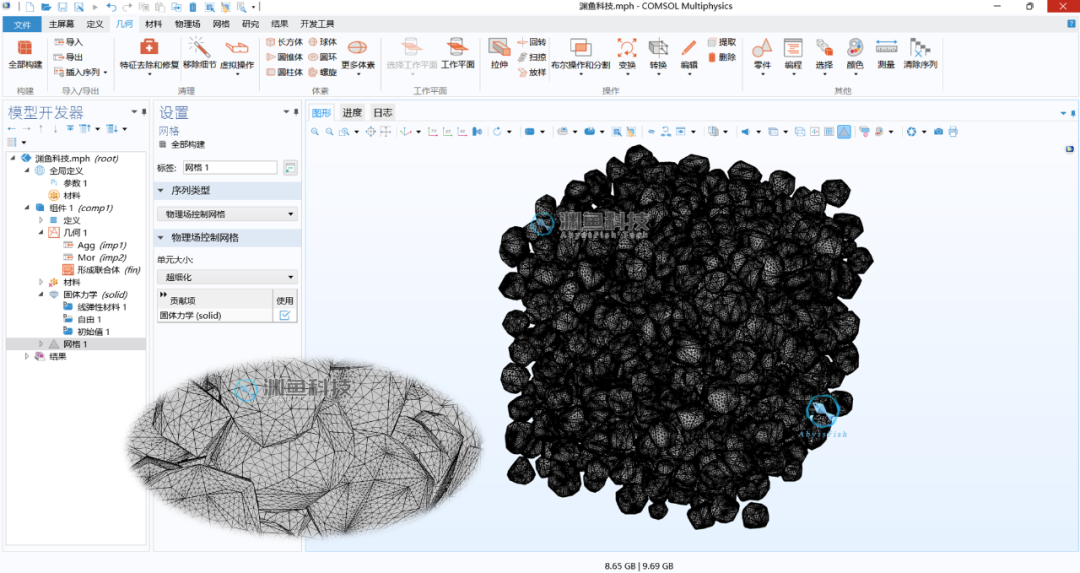1080x573 pixels.
Task: Open the 变换 (Transforms) menu
Action: pos(627,54)
